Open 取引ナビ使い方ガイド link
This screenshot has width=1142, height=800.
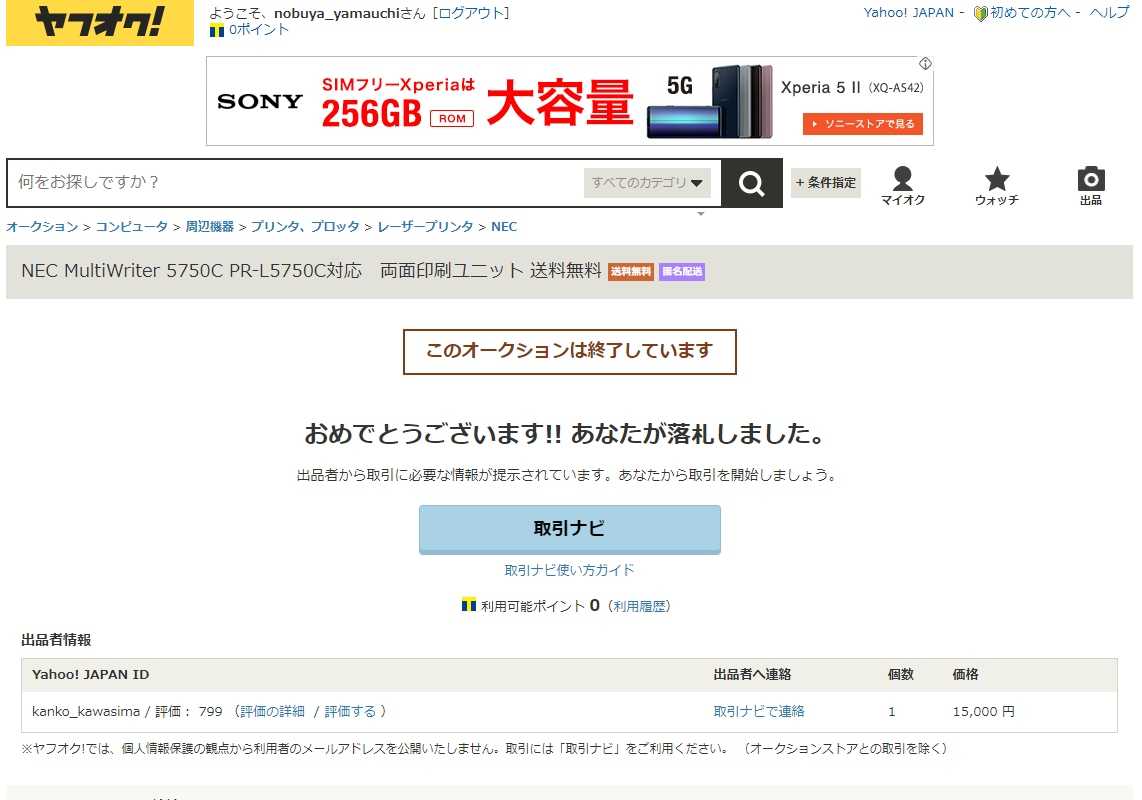(x=570, y=570)
